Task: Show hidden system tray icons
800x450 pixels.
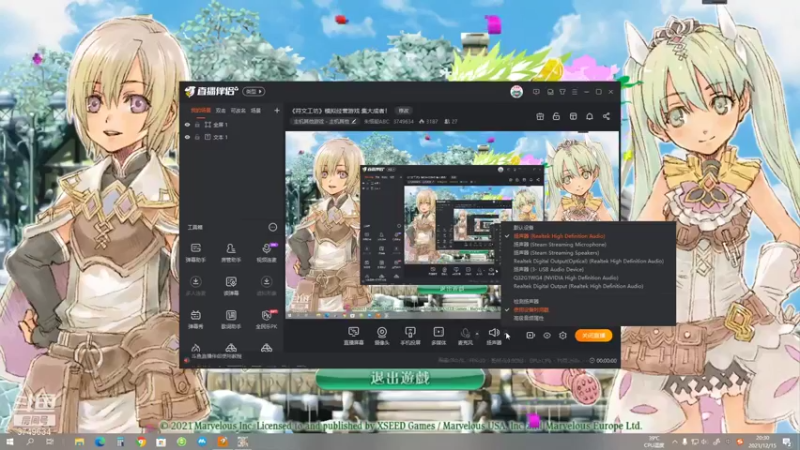Action: (674, 442)
